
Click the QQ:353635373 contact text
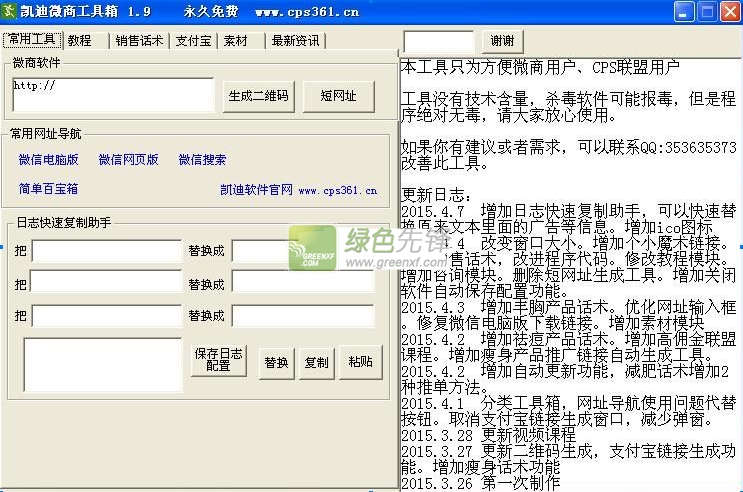click(x=689, y=147)
